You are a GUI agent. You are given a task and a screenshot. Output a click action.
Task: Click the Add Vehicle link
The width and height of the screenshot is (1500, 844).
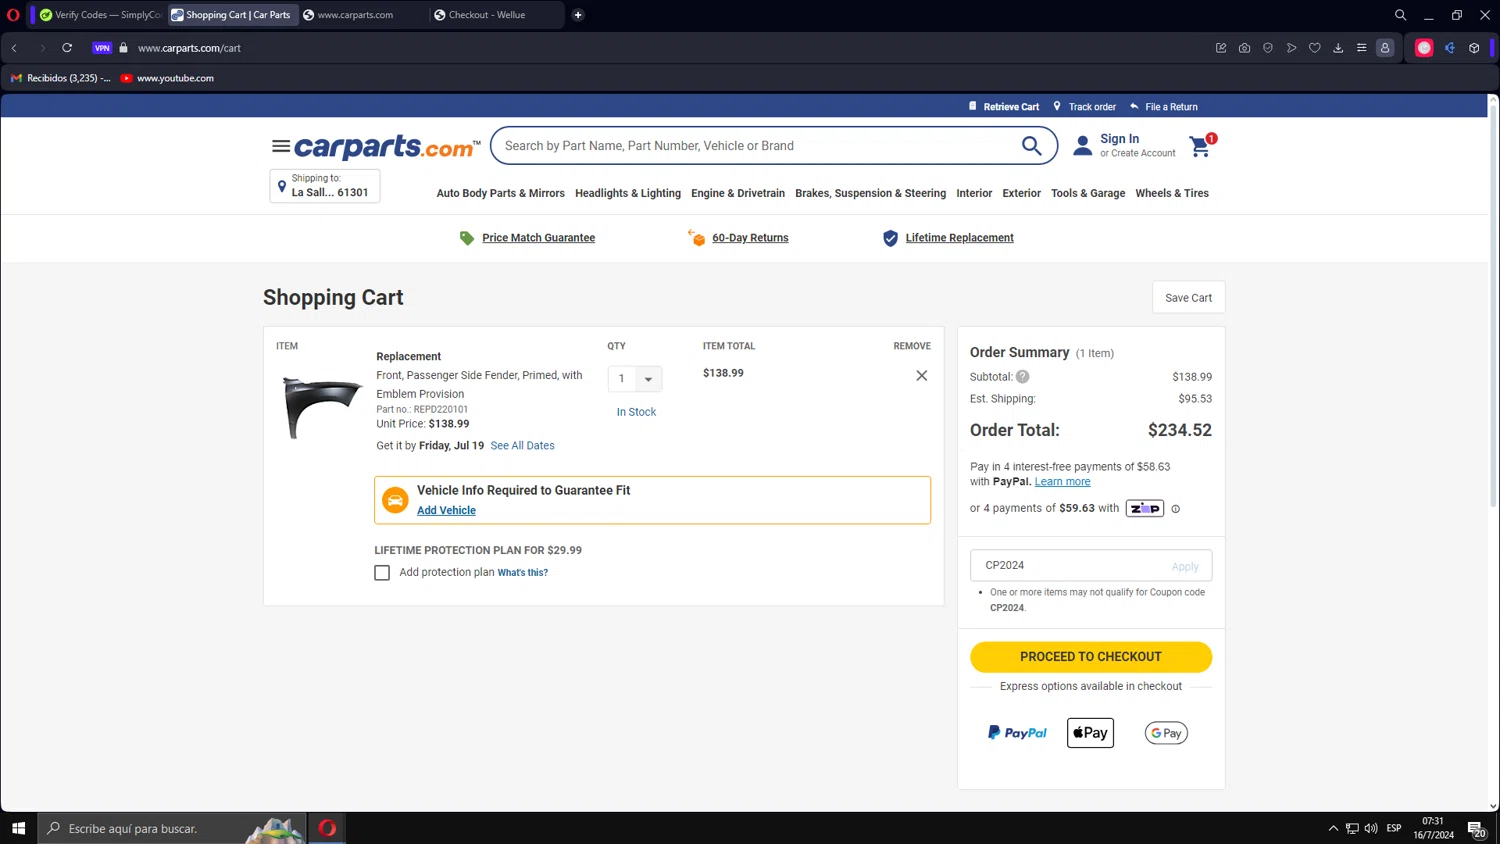pyautogui.click(x=446, y=511)
